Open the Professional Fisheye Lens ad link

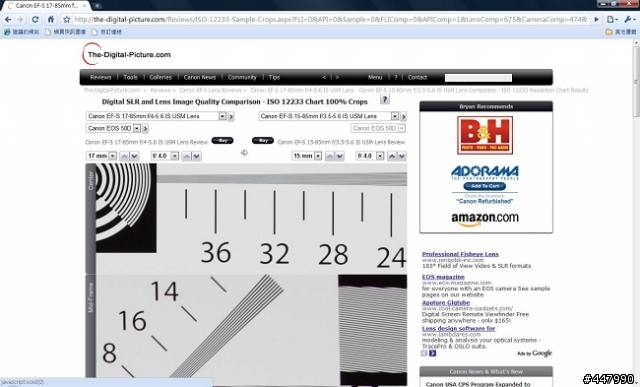coord(460,254)
